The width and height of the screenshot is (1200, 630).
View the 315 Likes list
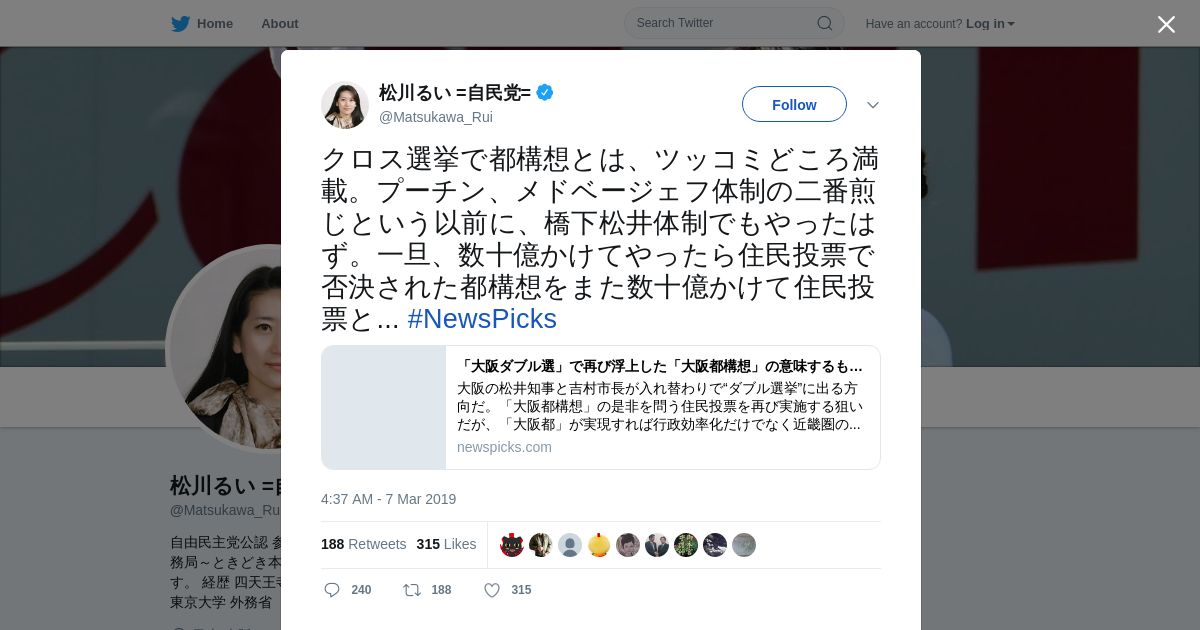click(x=446, y=544)
